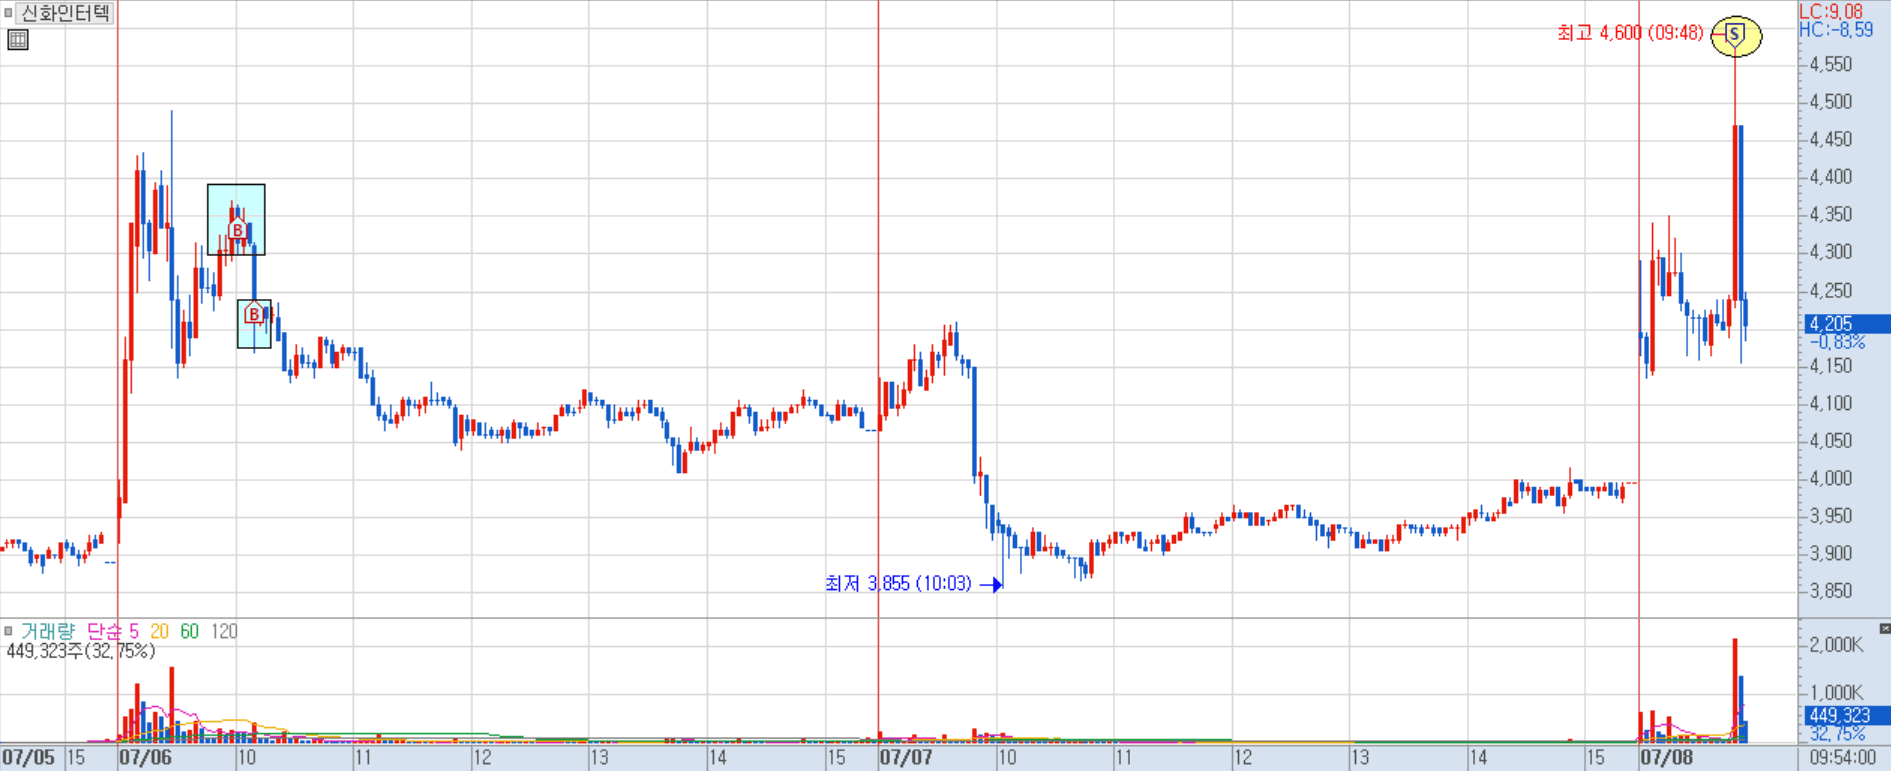Click the 4,500 price axis label
The image size is (1891, 771).
tap(1831, 102)
